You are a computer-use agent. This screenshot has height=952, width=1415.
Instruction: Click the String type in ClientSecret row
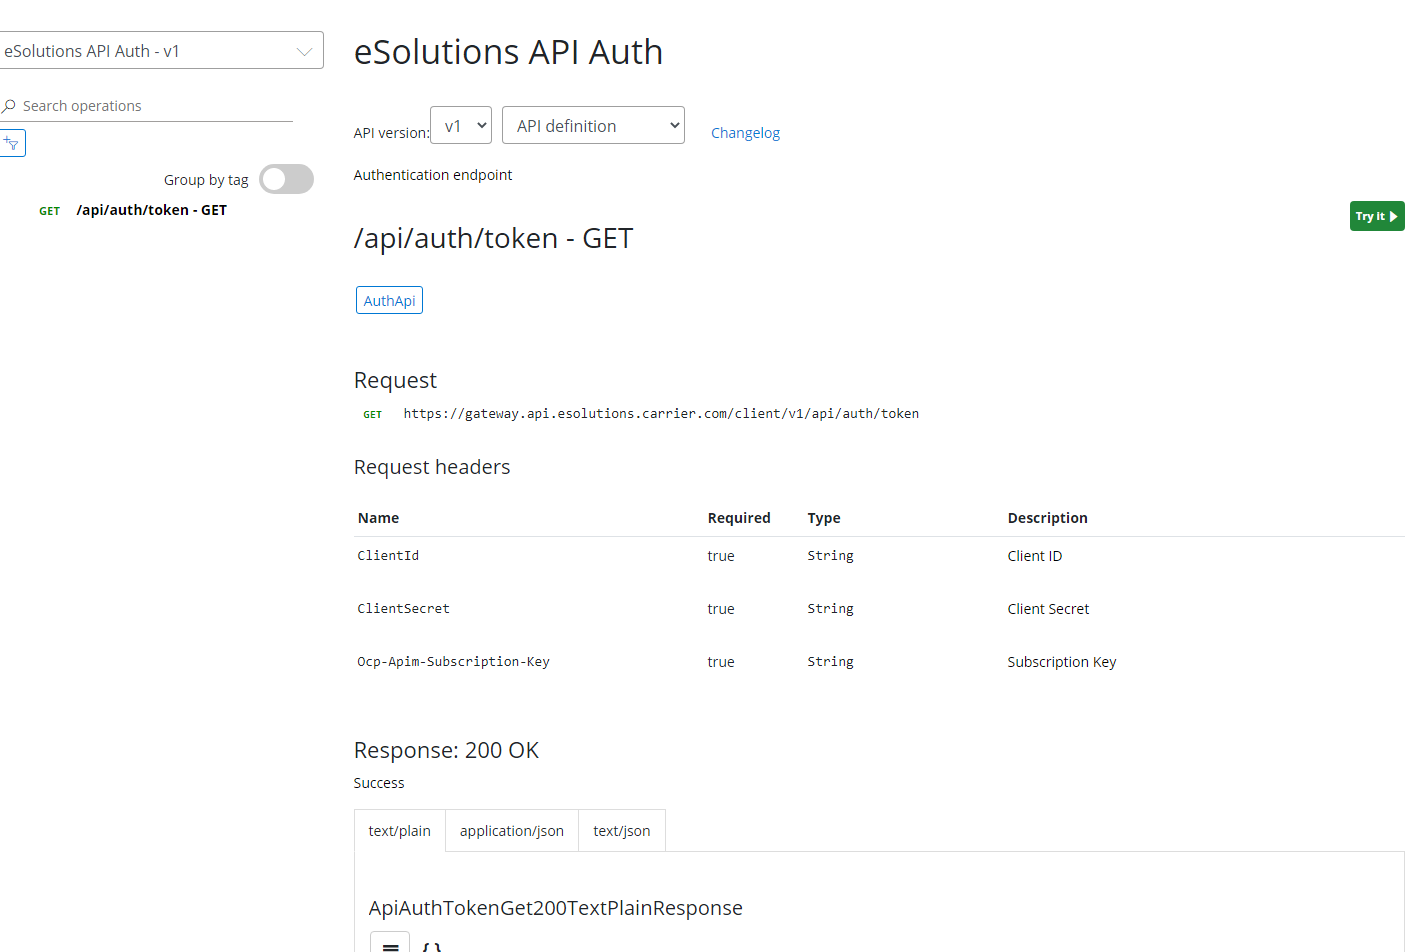pos(830,609)
